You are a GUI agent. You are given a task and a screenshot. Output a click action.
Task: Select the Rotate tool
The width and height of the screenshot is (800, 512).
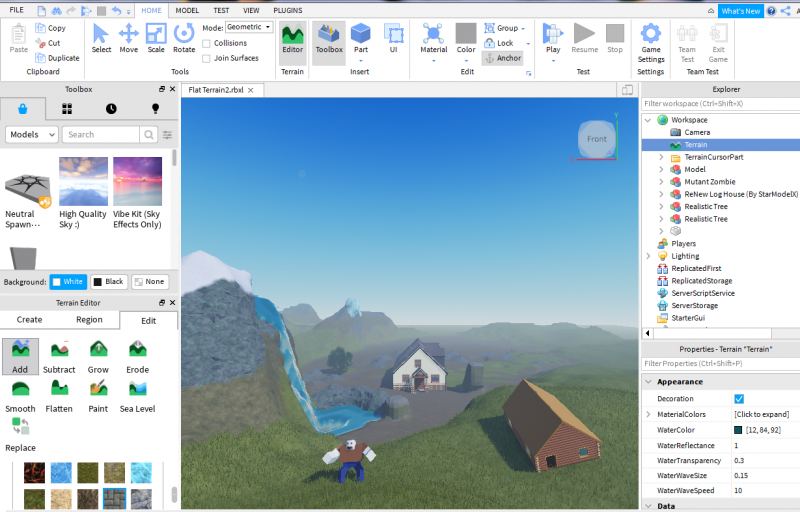click(x=184, y=36)
